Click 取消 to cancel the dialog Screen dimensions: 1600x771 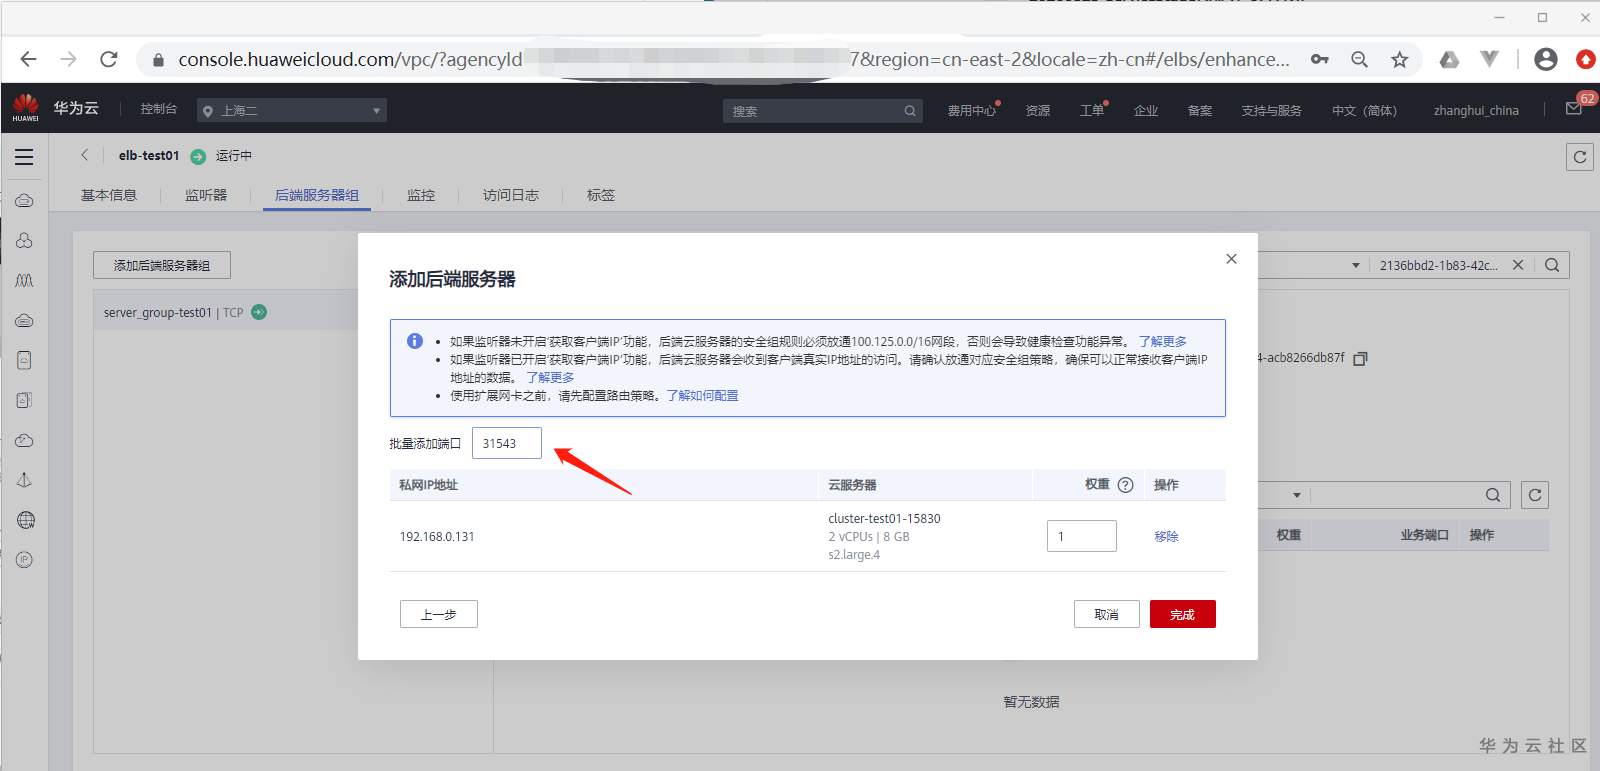point(1107,614)
